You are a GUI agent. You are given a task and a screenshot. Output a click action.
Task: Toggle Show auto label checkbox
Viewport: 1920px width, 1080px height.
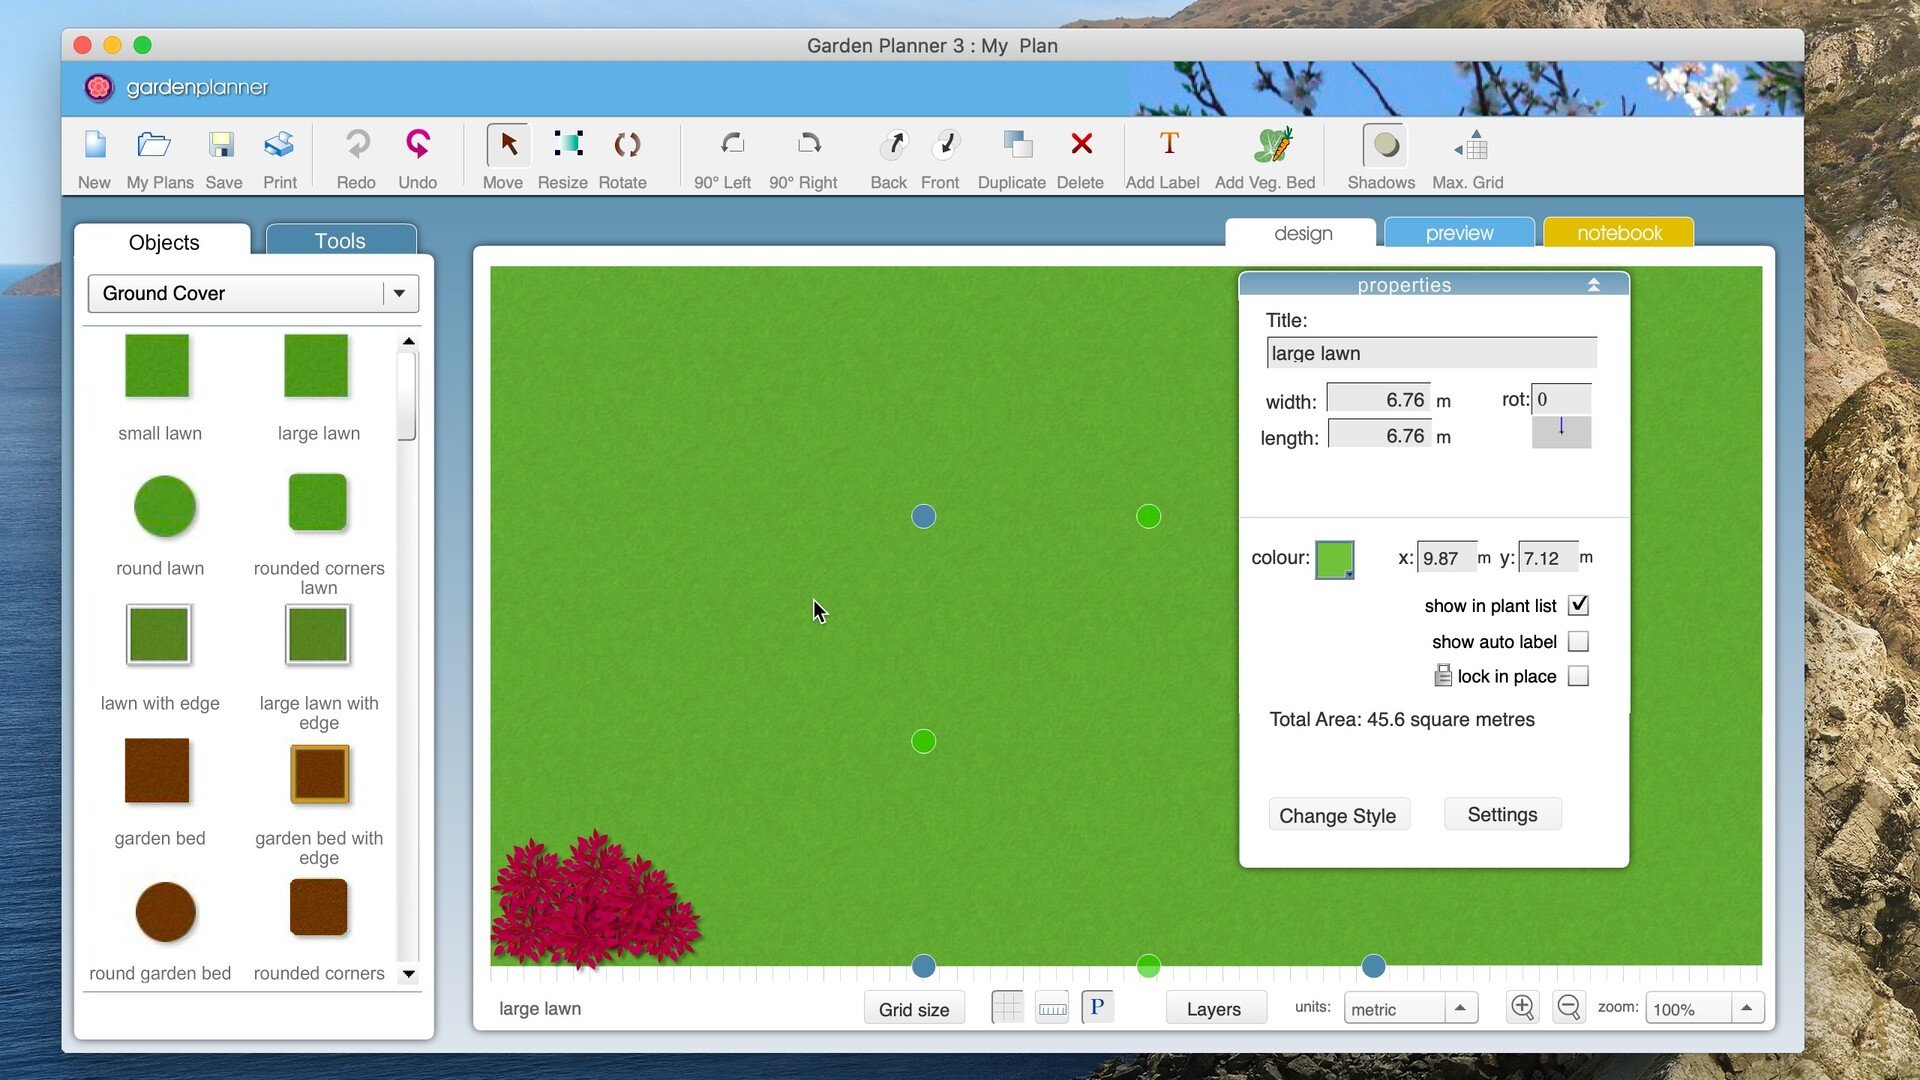(1578, 640)
